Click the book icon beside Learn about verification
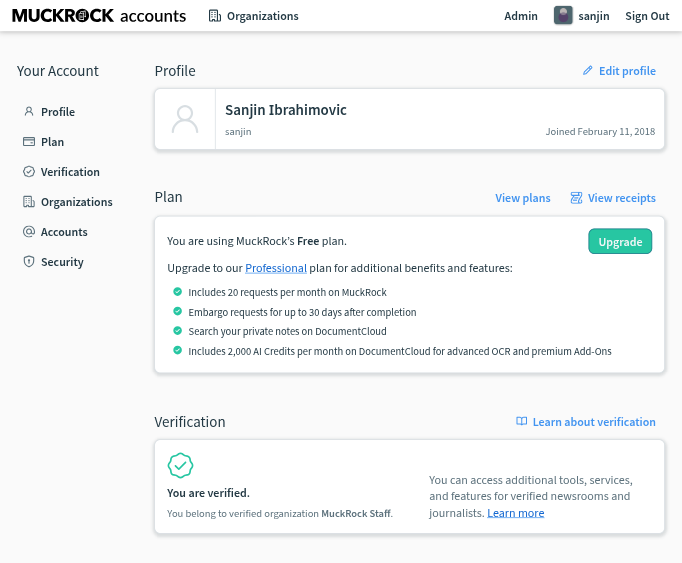Screen dimensions: 682x563 pyautogui.click(x=521, y=422)
